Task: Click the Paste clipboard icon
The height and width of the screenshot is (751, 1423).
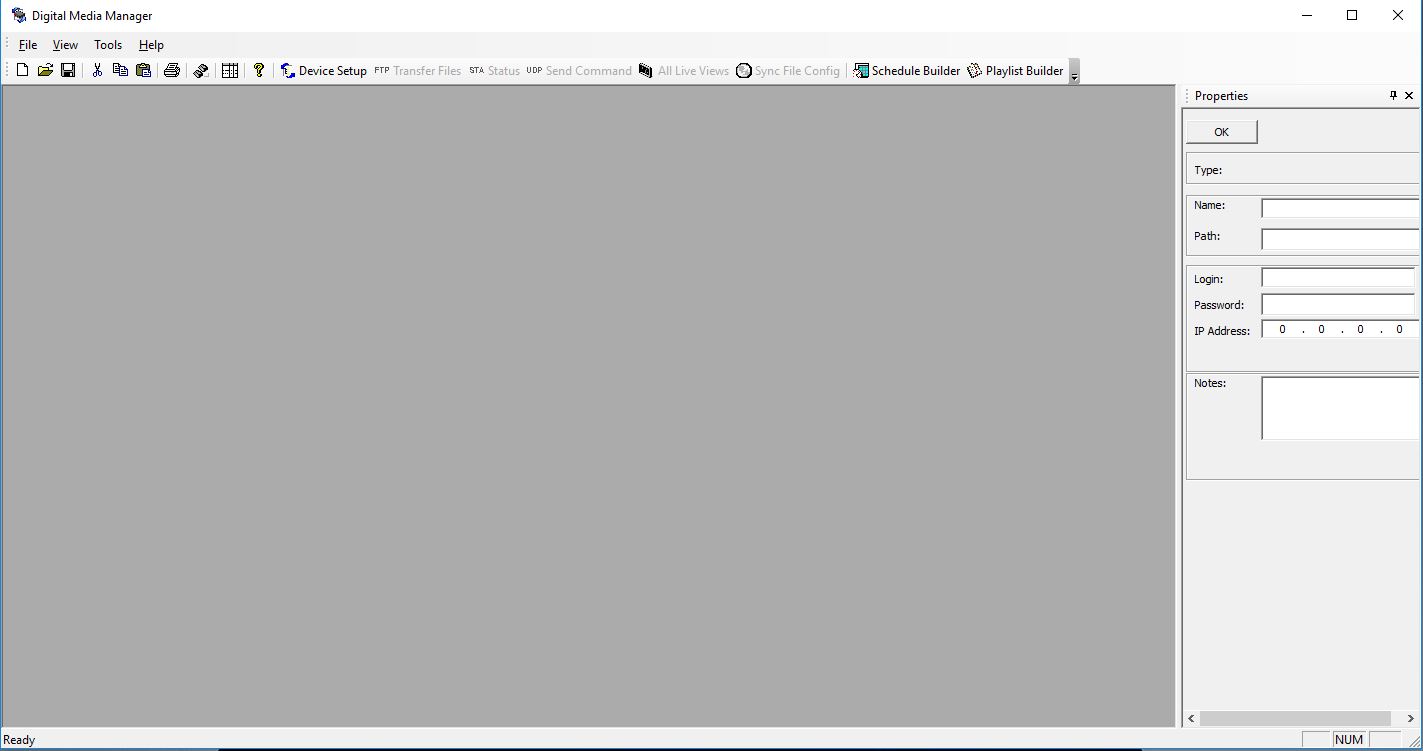Action: pyautogui.click(x=143, y=70)
